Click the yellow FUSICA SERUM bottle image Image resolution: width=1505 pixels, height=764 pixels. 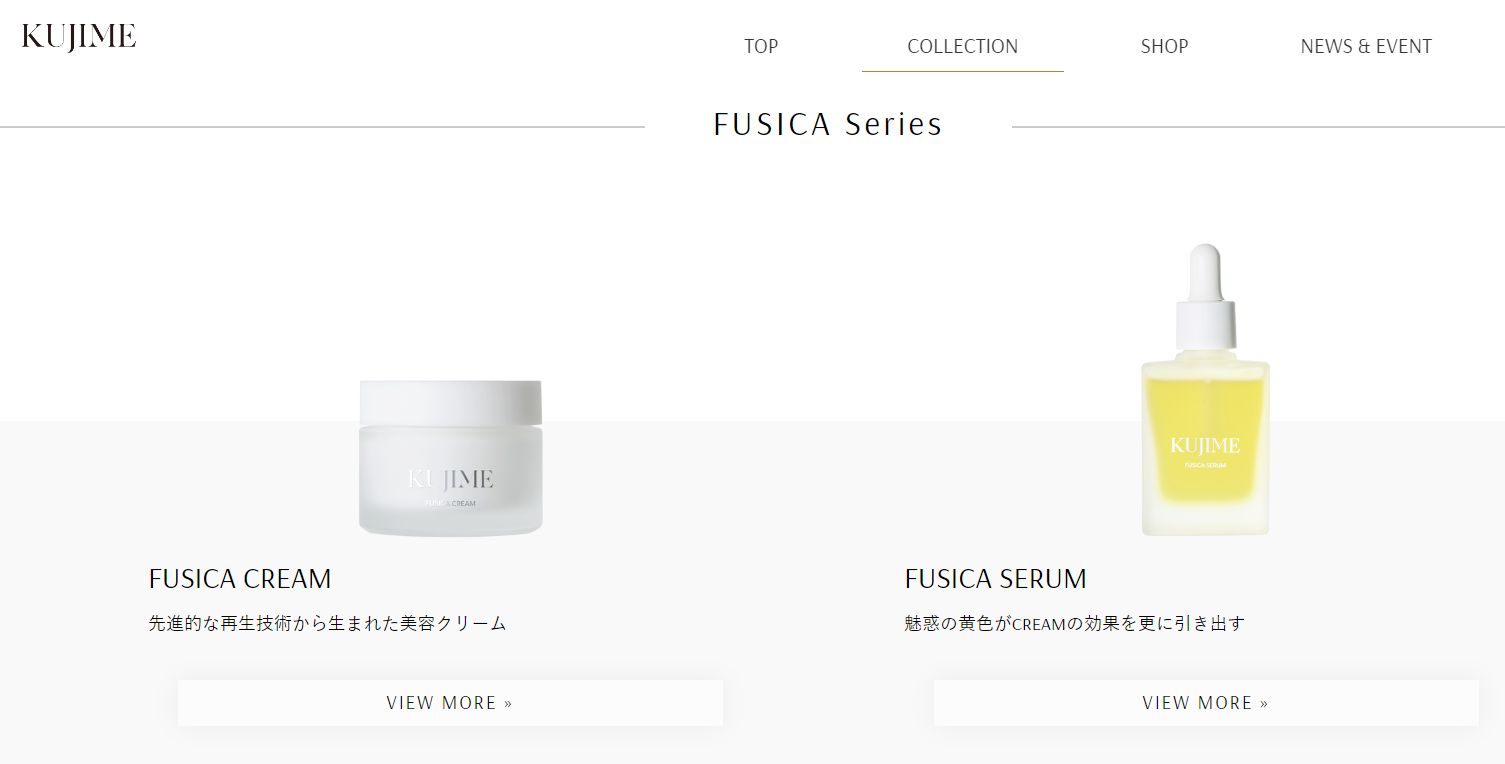click(x=1206, y=390)
